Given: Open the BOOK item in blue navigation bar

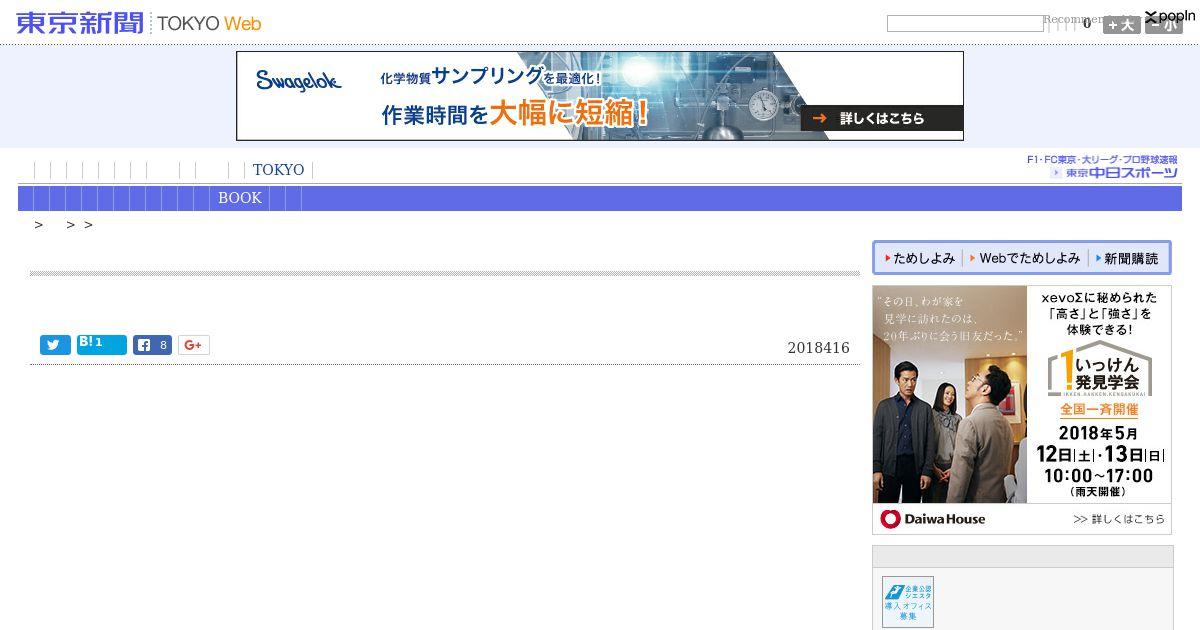Looking at the screenshot, I should 240,198.
